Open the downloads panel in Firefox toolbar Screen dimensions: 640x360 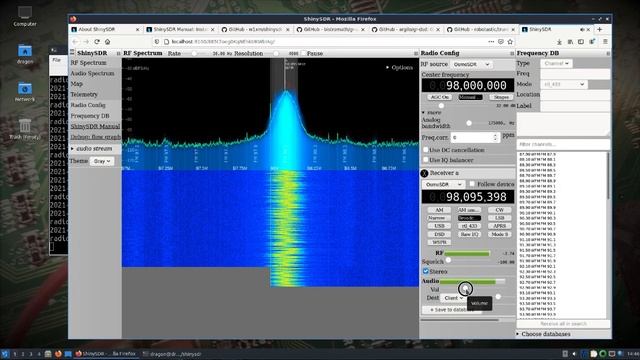559,42
